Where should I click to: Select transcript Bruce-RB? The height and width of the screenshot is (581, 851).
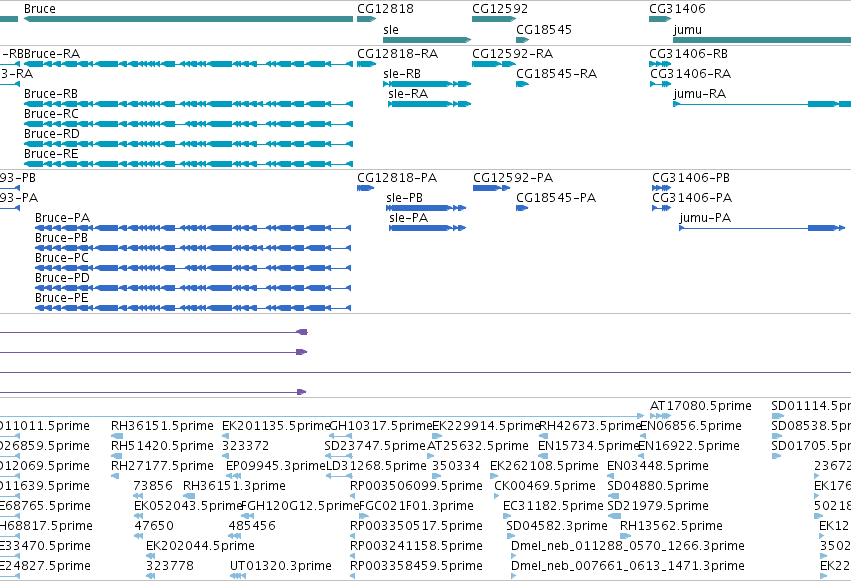click(188, 104)
